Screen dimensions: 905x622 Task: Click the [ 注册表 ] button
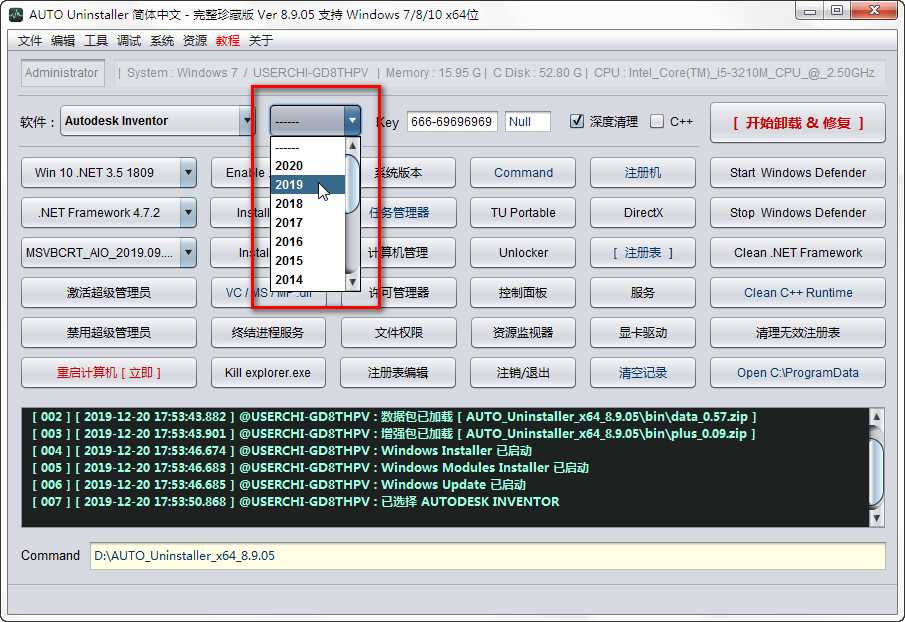pyautogui.click(x=642, y=253)
